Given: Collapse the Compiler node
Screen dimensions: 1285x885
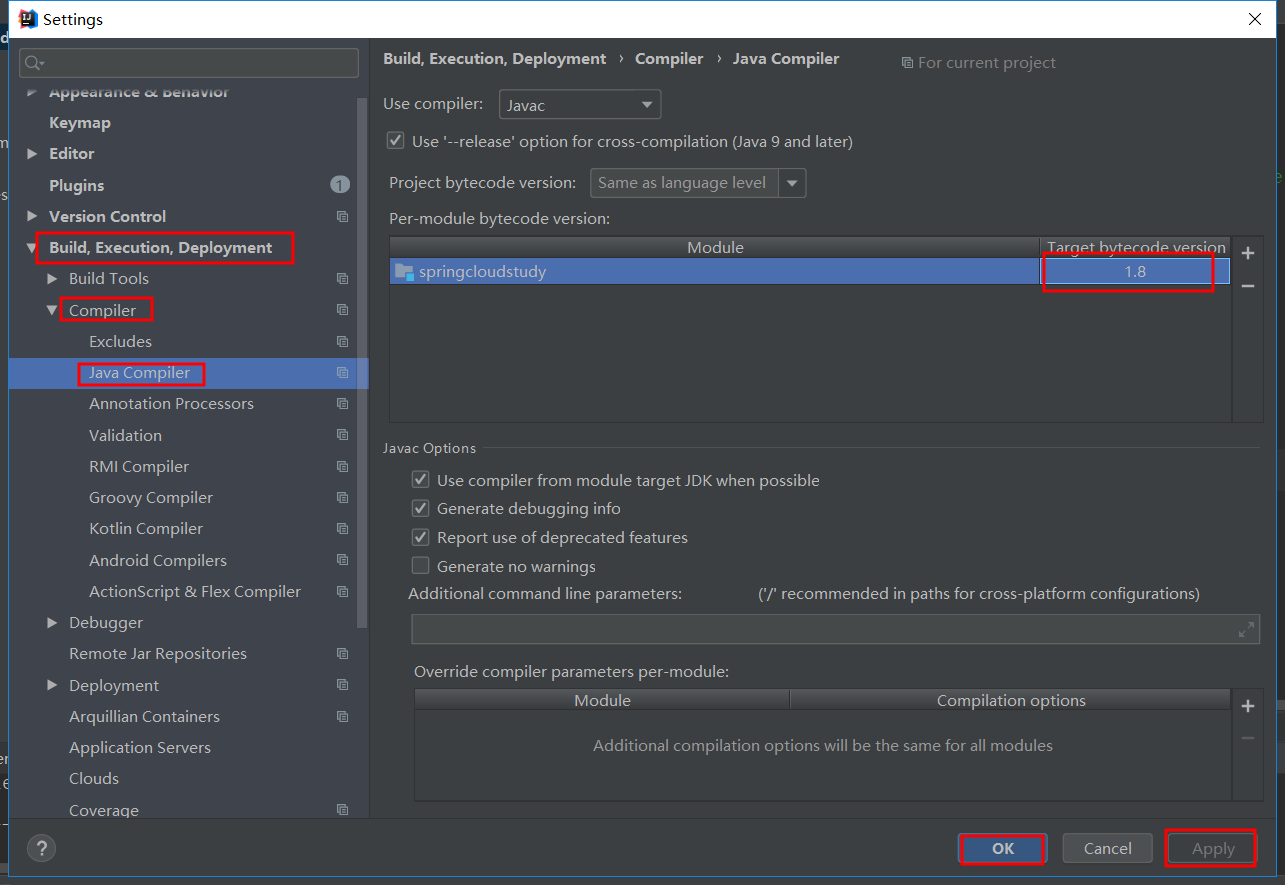Looking at the screenshot, I should coord(52,310).
